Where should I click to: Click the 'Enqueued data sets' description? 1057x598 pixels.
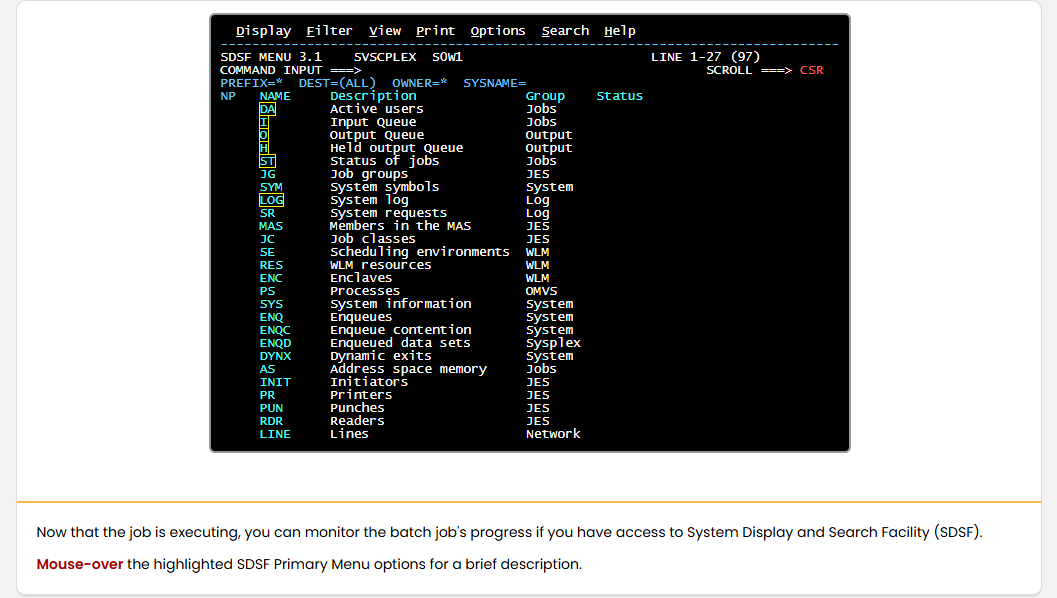[400, 343]
